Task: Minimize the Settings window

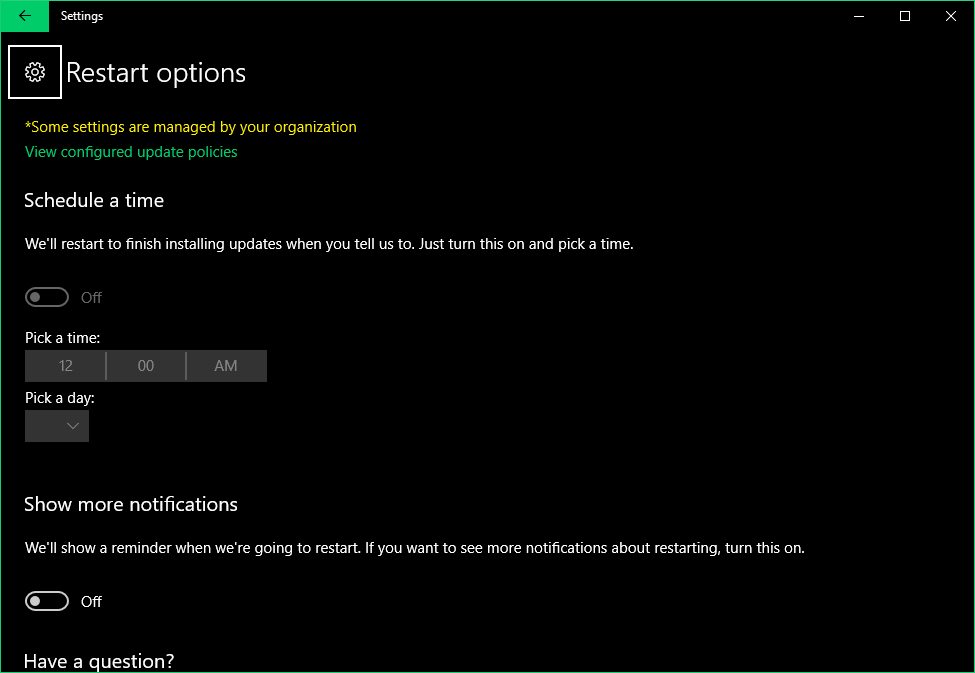Action: click(x=858, y=16)
